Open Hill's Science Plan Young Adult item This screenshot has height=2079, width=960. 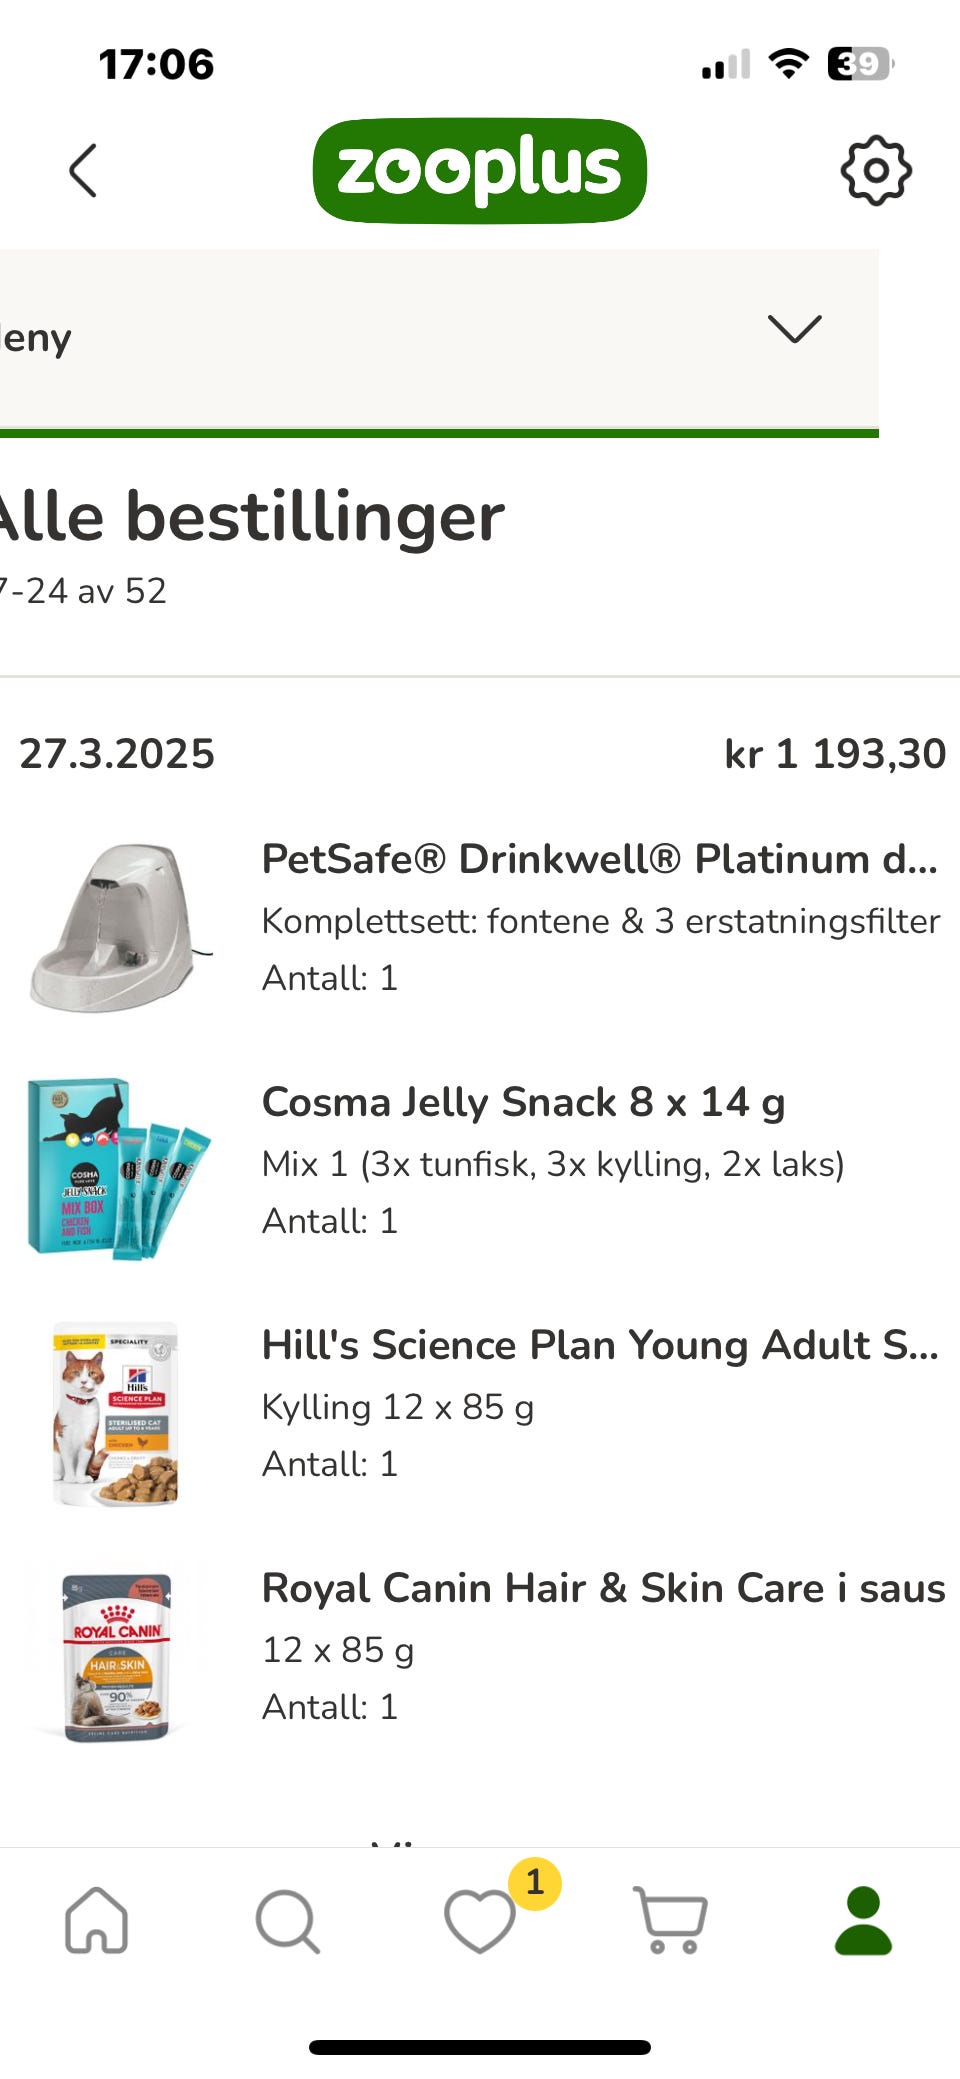tap(600, 1345)
